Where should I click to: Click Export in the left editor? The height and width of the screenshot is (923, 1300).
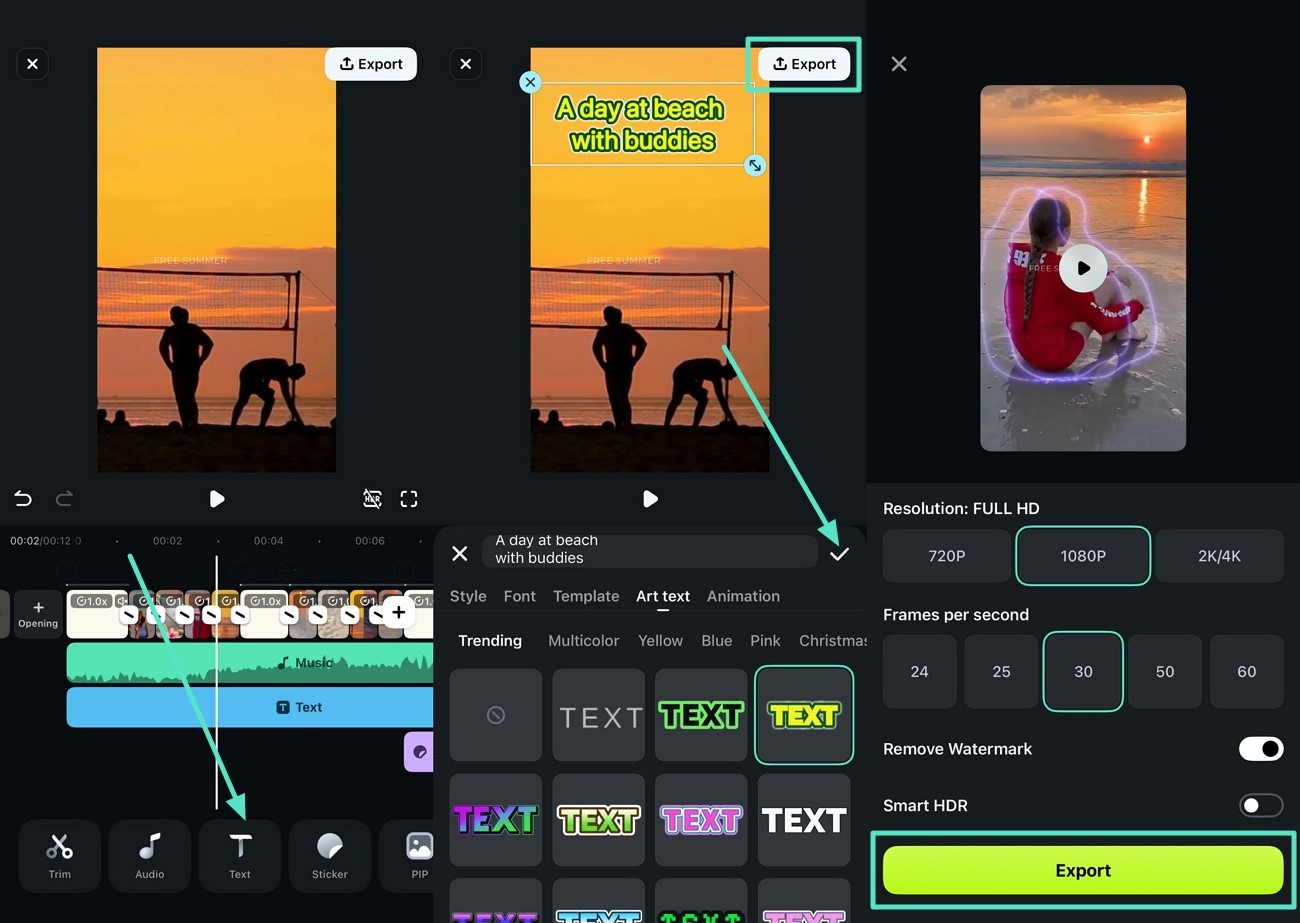pos(371,64)
